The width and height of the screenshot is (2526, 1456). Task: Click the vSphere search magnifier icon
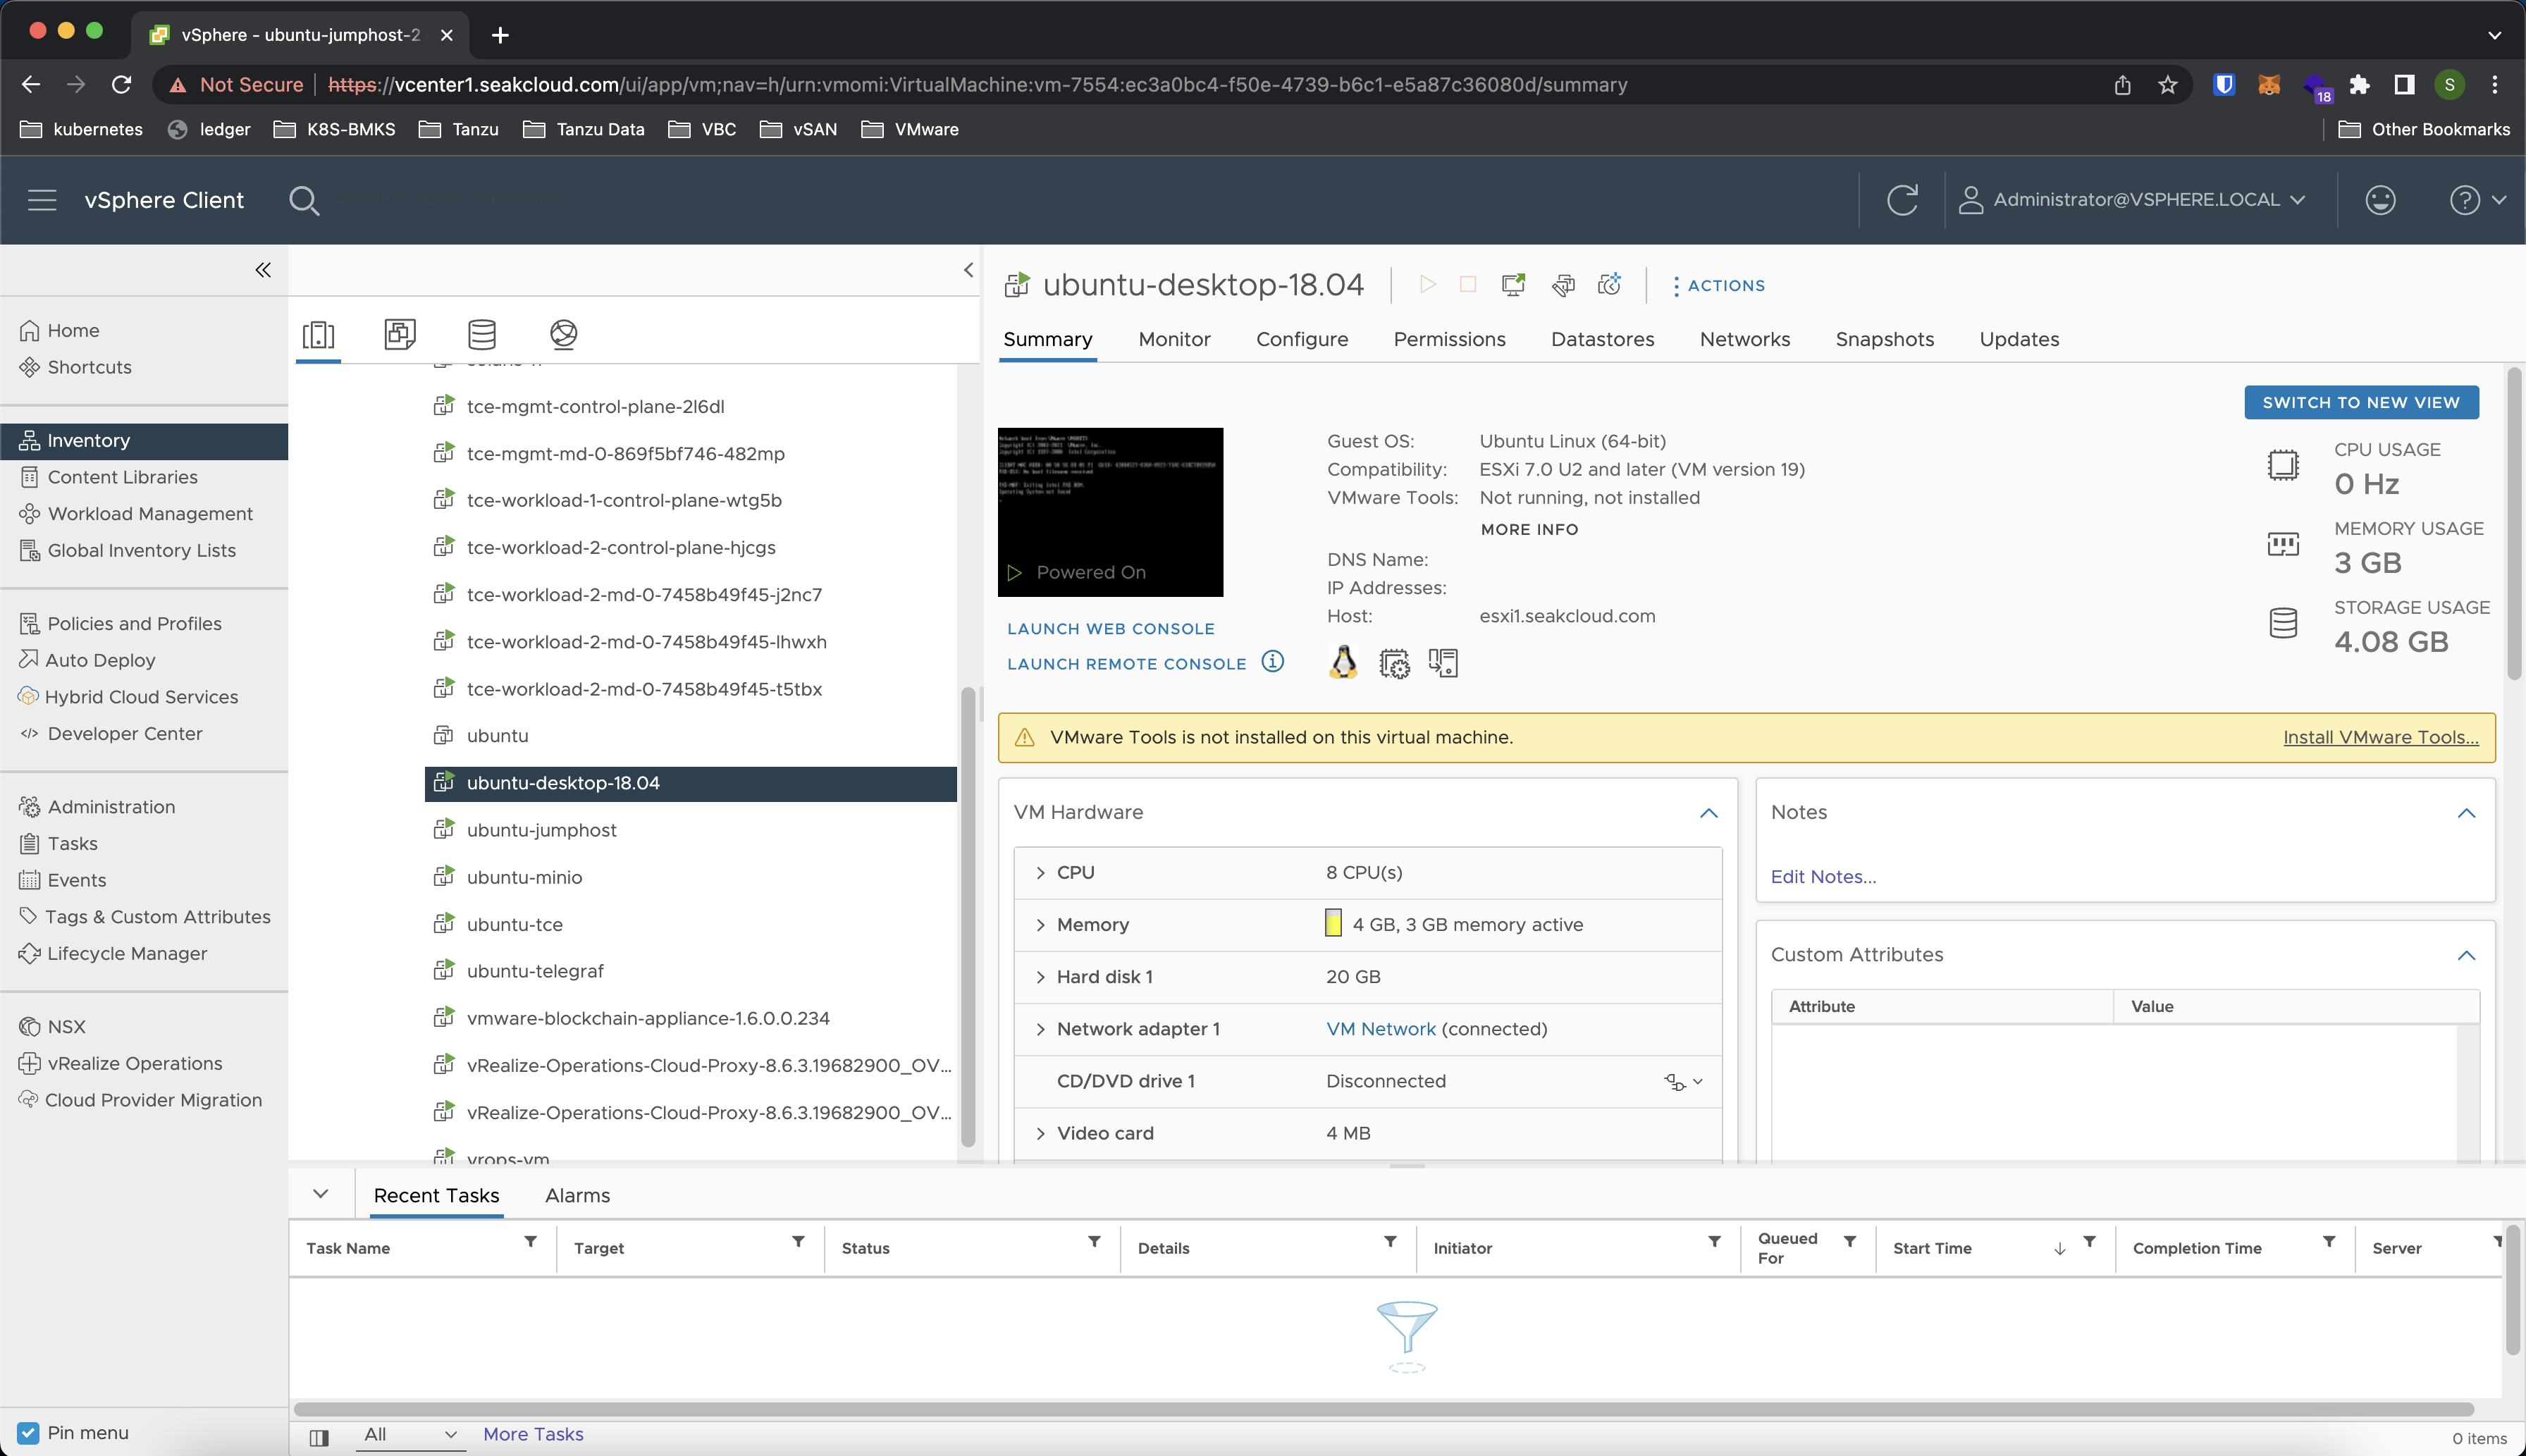(x=304, y=200)
